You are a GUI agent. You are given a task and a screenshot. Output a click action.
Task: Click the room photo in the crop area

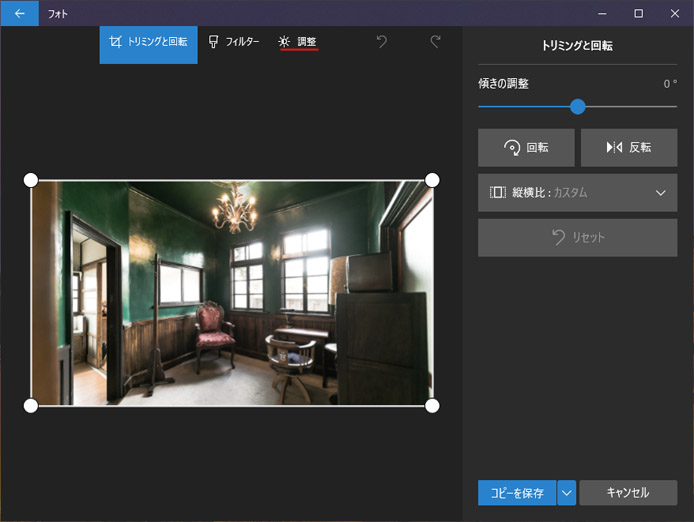[231, 293]
